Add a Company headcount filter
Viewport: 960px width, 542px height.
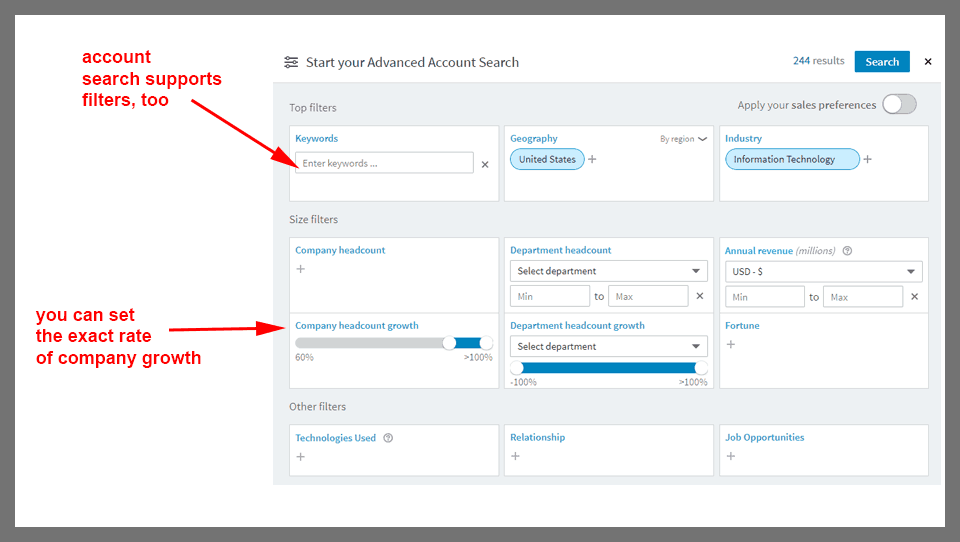click(x=301, y=269)
